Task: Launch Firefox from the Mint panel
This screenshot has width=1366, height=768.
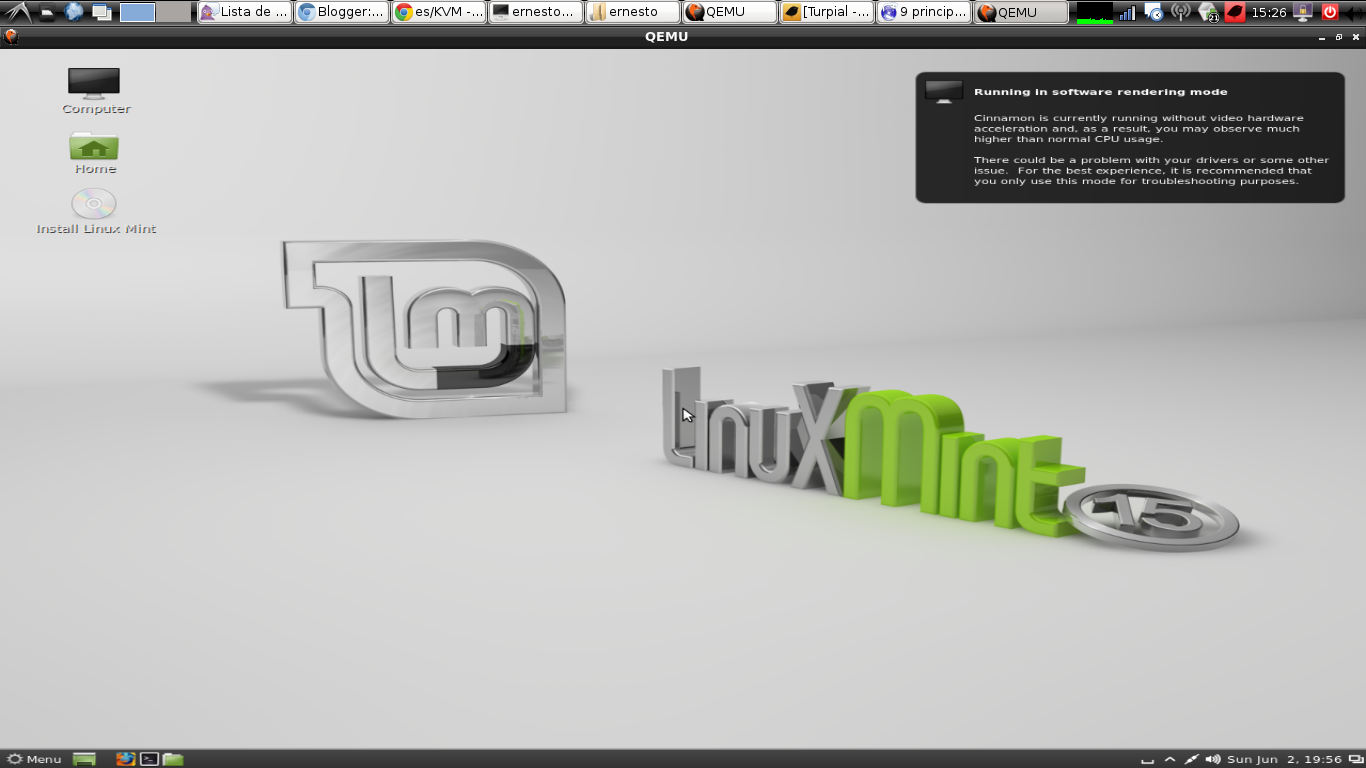Action: pos(125,759)
